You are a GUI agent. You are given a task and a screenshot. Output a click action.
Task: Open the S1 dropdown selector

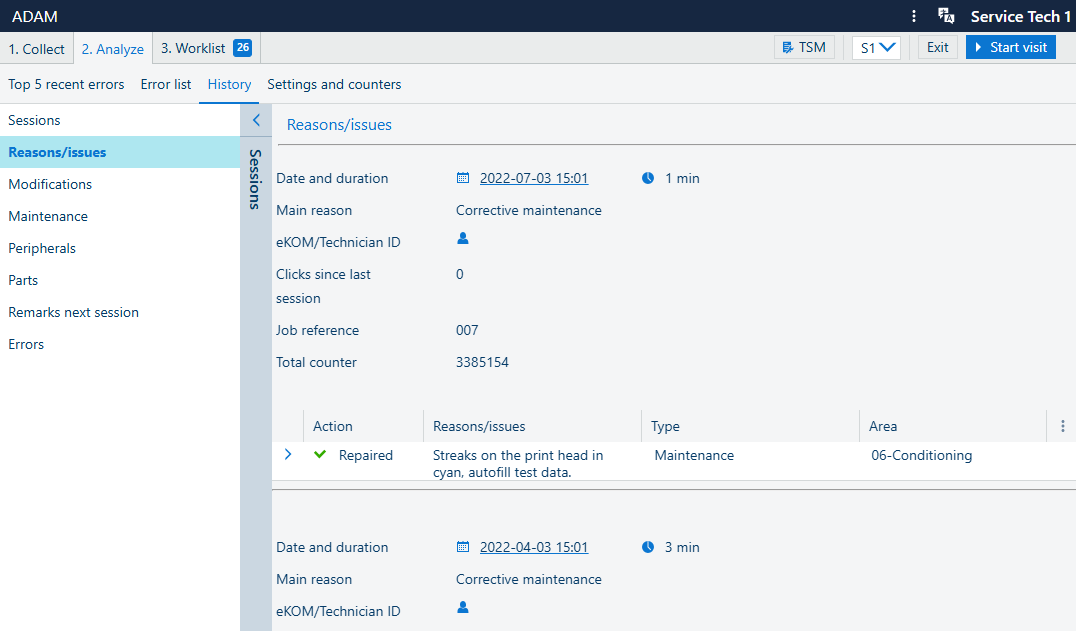click(876, 47)
